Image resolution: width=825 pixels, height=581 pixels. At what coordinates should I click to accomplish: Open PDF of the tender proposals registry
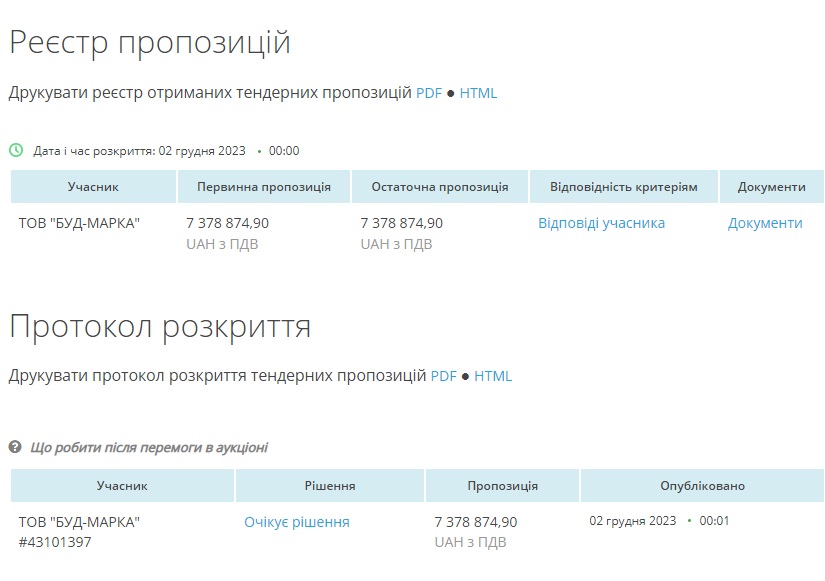429,93
